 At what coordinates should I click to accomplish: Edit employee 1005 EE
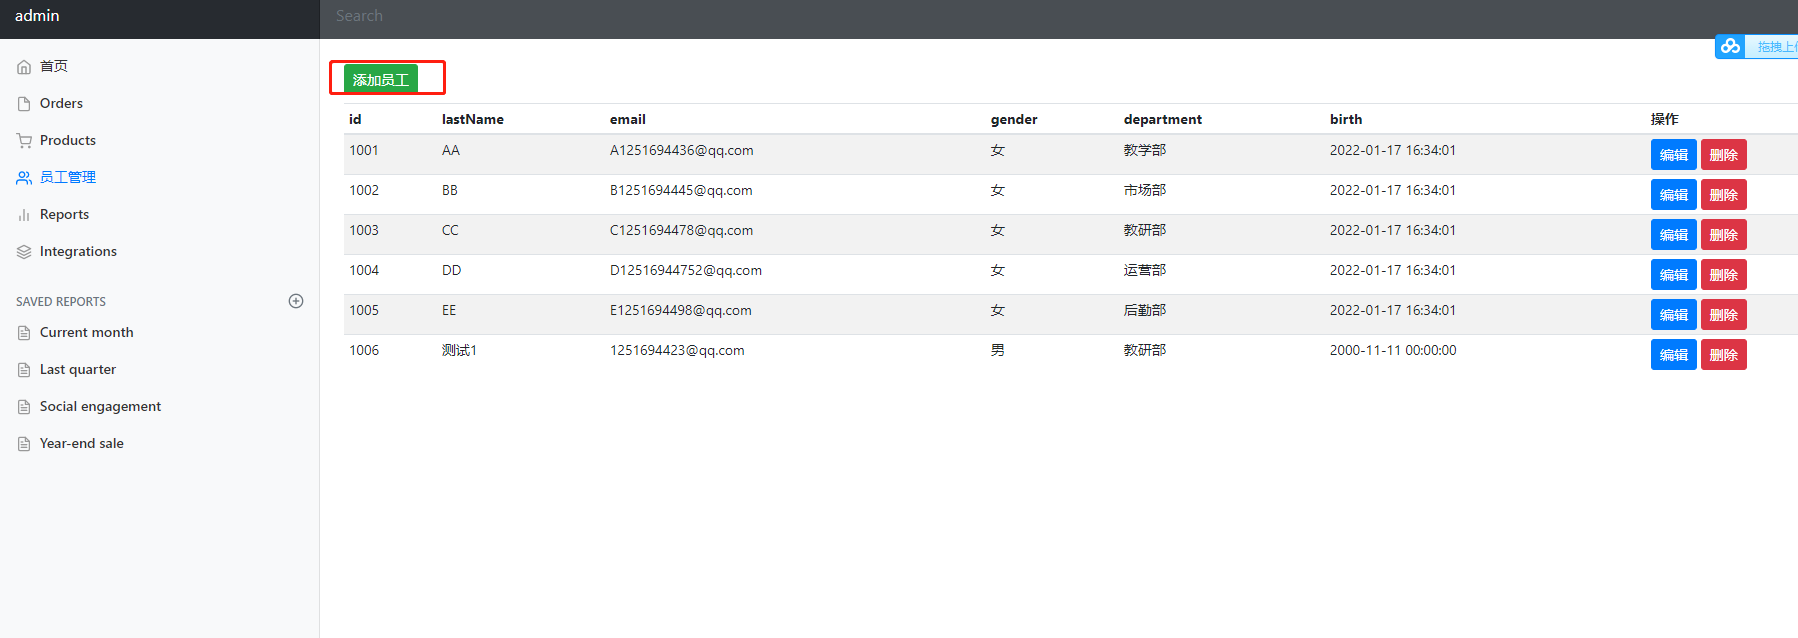pyautogui.click(x=1673, y=315)
